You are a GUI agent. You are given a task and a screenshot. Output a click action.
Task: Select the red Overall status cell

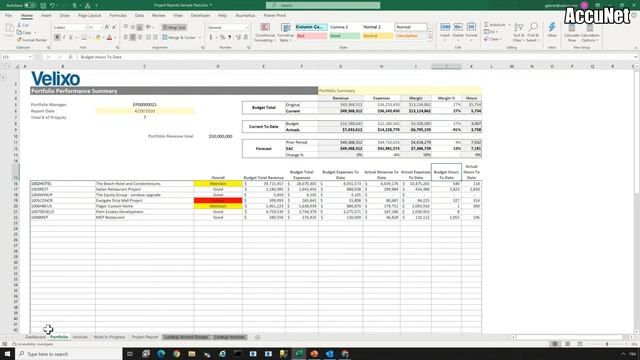coord(218,200)
